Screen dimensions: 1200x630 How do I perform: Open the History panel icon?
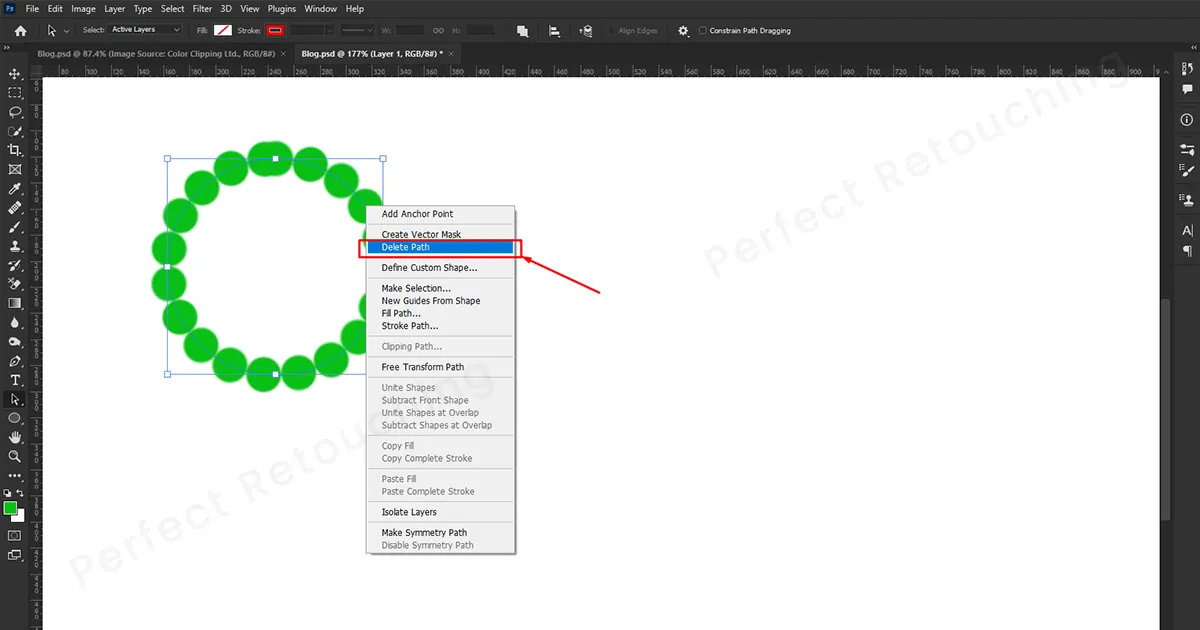pos(1187,68)
